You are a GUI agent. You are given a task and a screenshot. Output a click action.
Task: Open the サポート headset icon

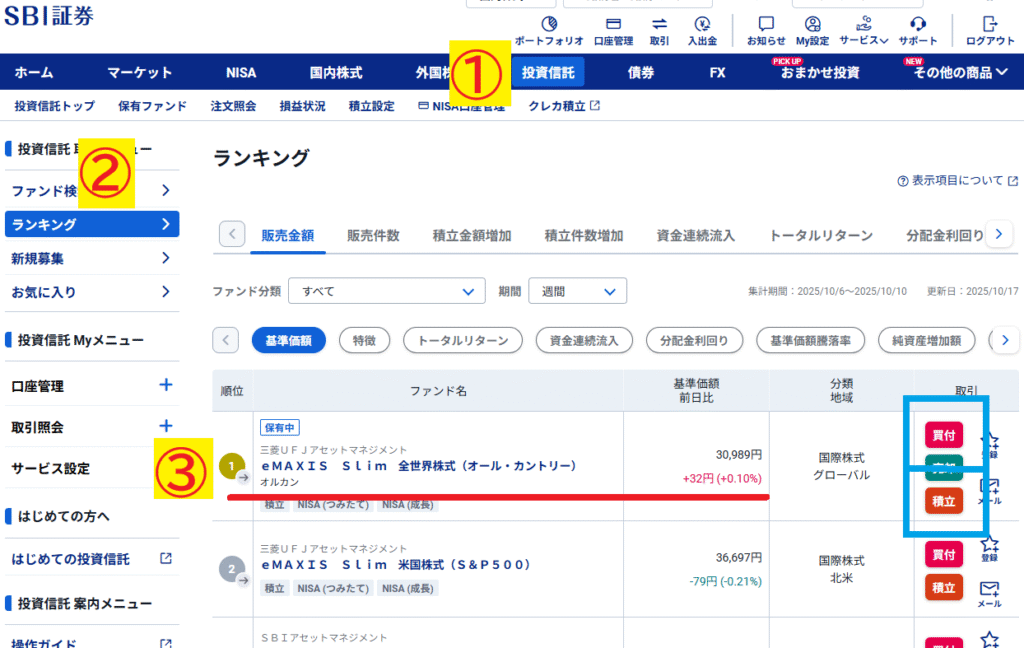click(918, 24)
